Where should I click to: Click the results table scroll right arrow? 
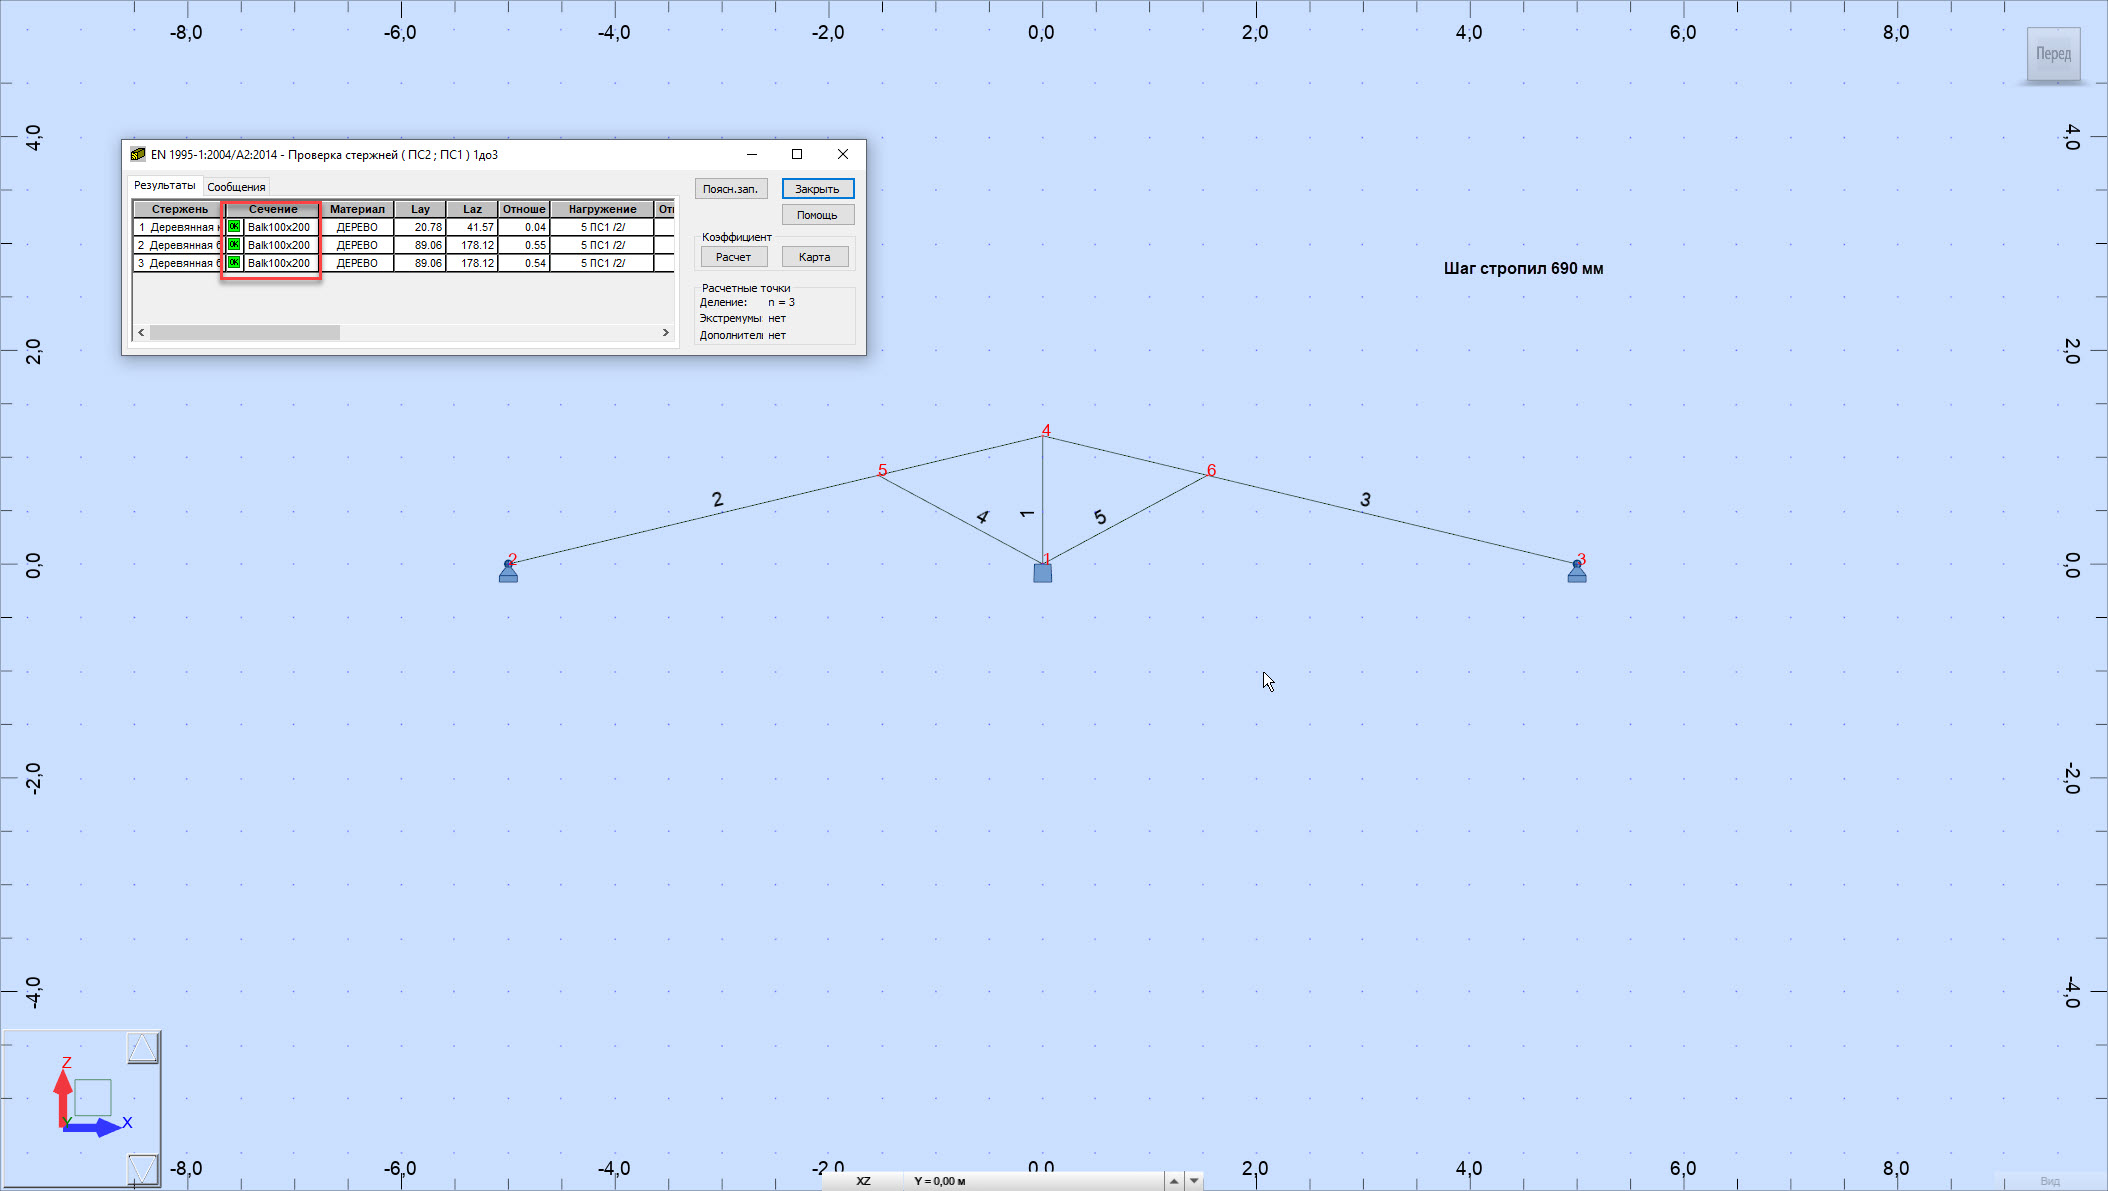click(x=666, y=332)
